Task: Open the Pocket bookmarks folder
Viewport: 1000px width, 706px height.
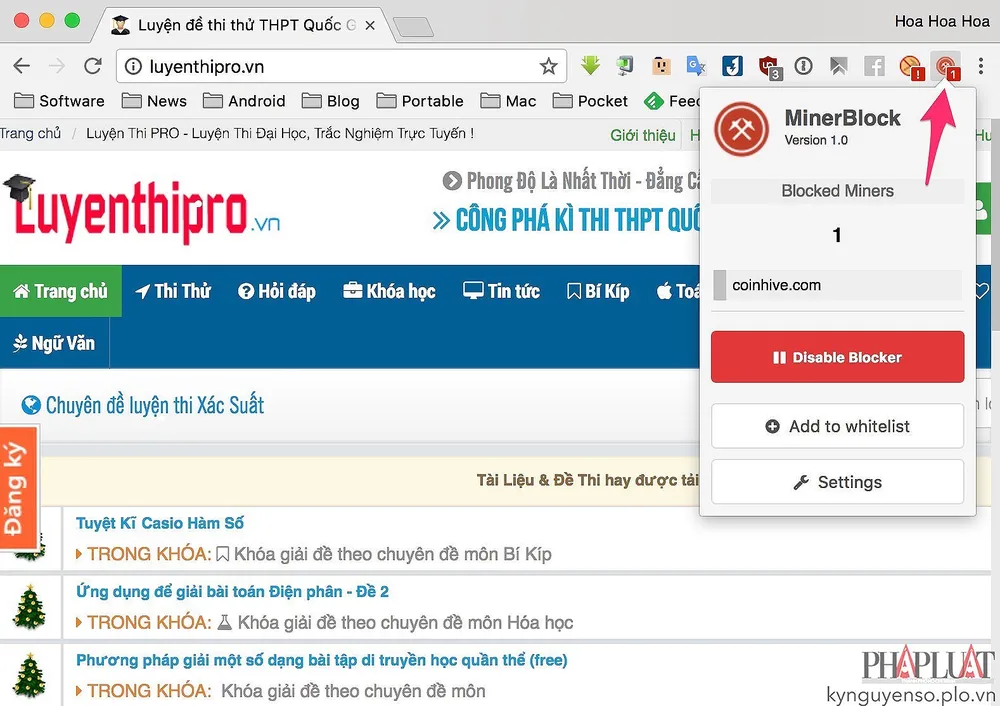Action: 590,101
